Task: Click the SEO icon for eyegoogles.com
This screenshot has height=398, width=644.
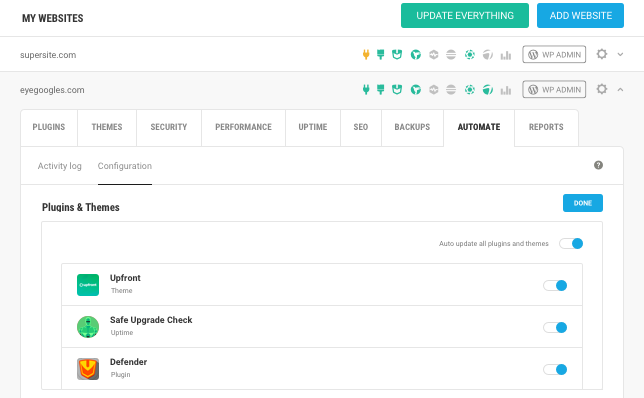Action: click(451, 89)
